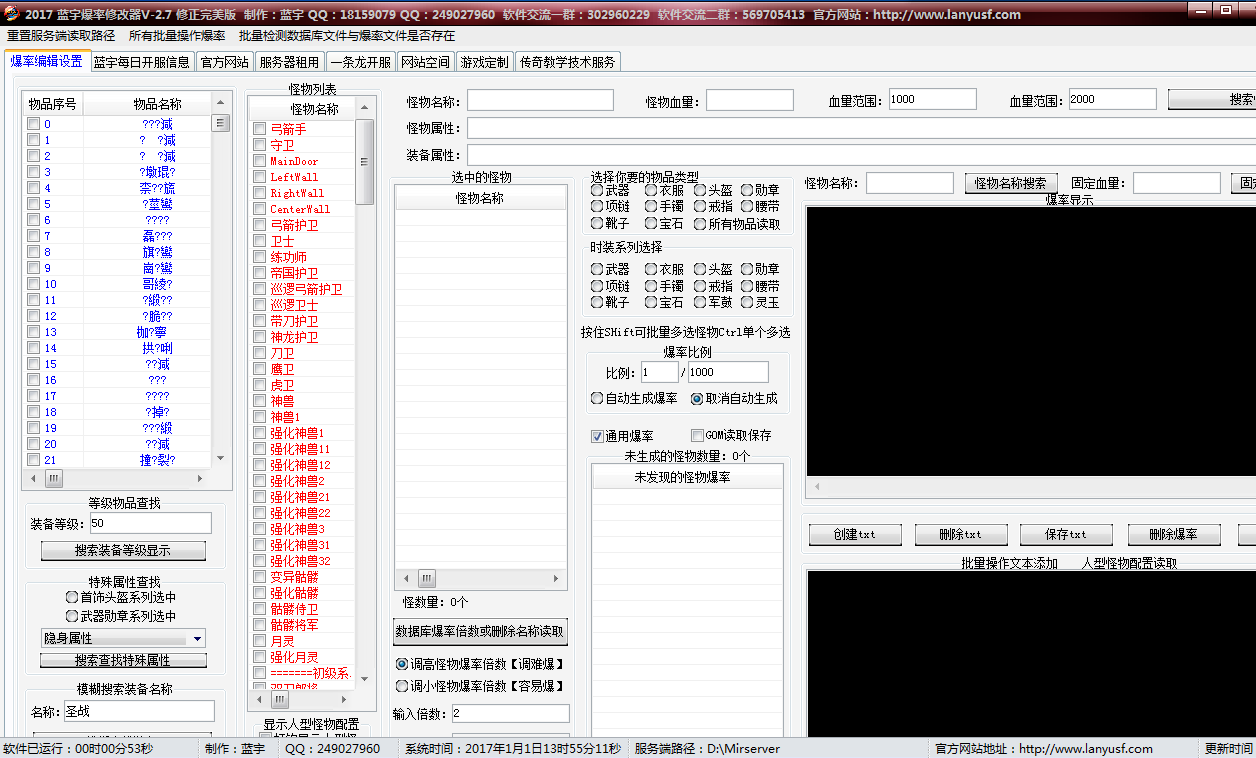Click the 删除爆率 button
The height and width of the screenshot is (758, 1256).
pos(1175,535)
